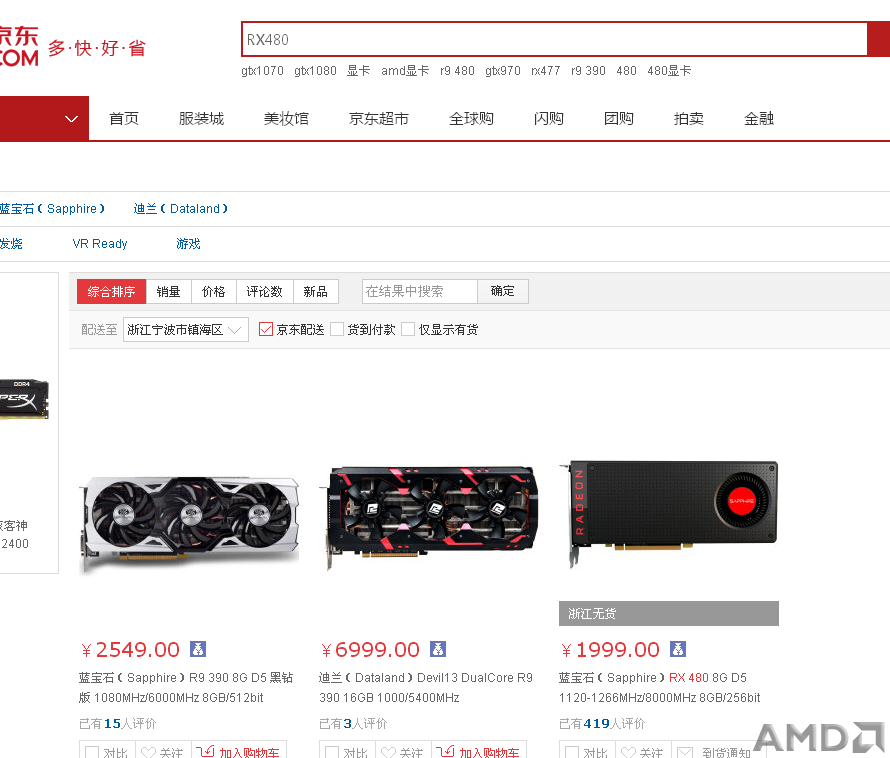This screenshot has height=758, width=890.
Task: Click heart 关注 icon for Sapphire RX 480
Action: click(x=628, y=752)
